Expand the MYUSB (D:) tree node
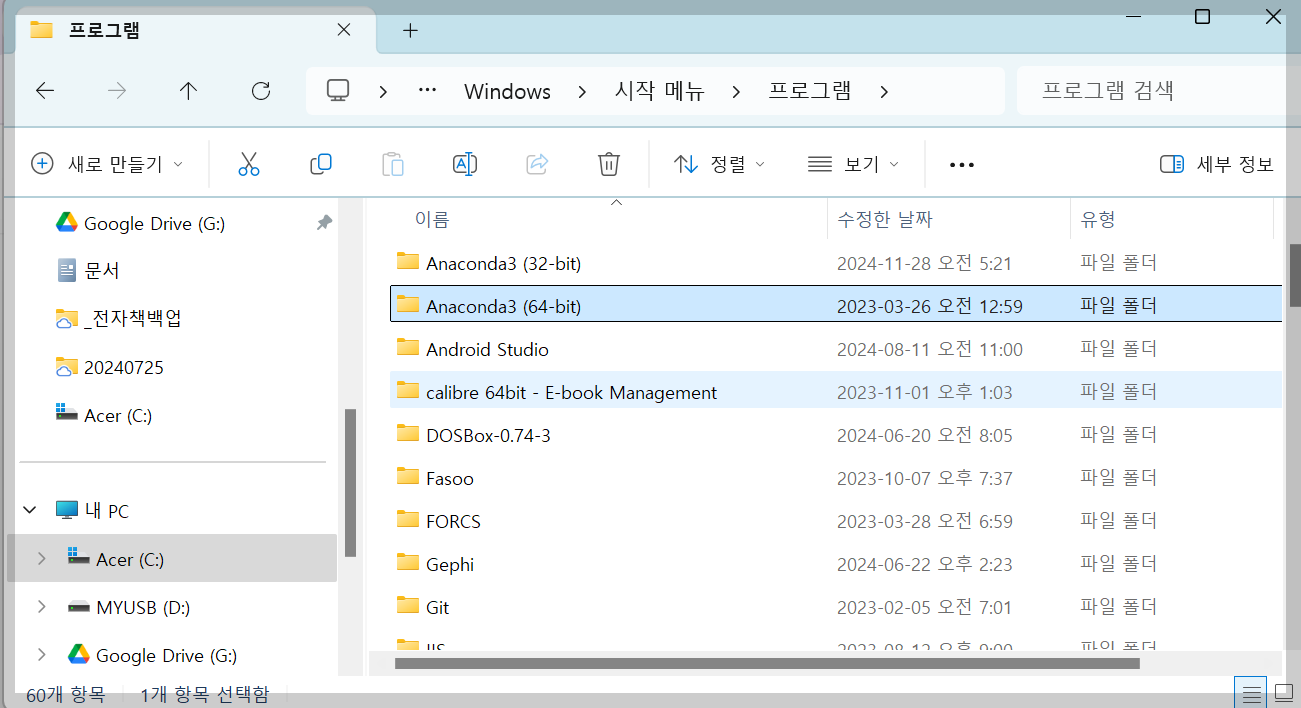 point(41,606)
